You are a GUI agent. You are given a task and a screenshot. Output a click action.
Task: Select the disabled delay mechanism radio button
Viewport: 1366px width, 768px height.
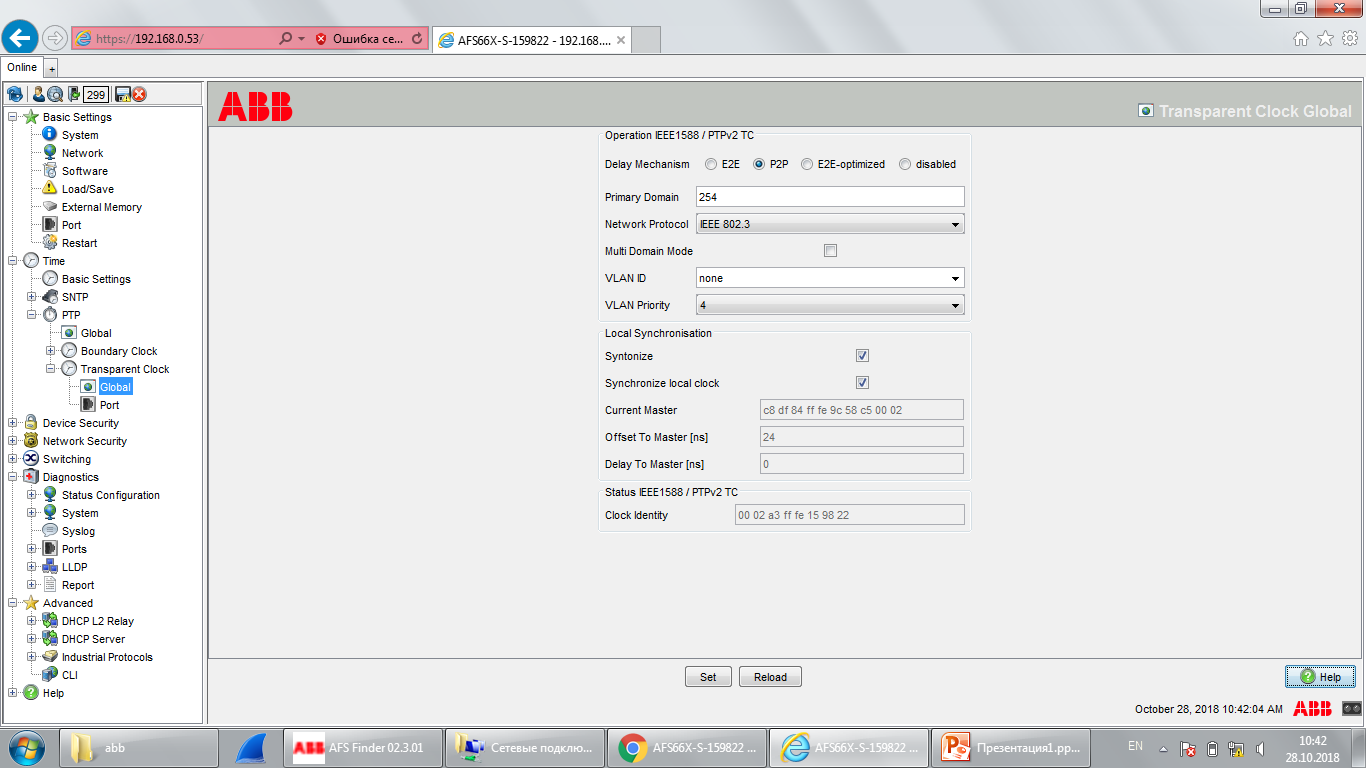click(905, 164)
